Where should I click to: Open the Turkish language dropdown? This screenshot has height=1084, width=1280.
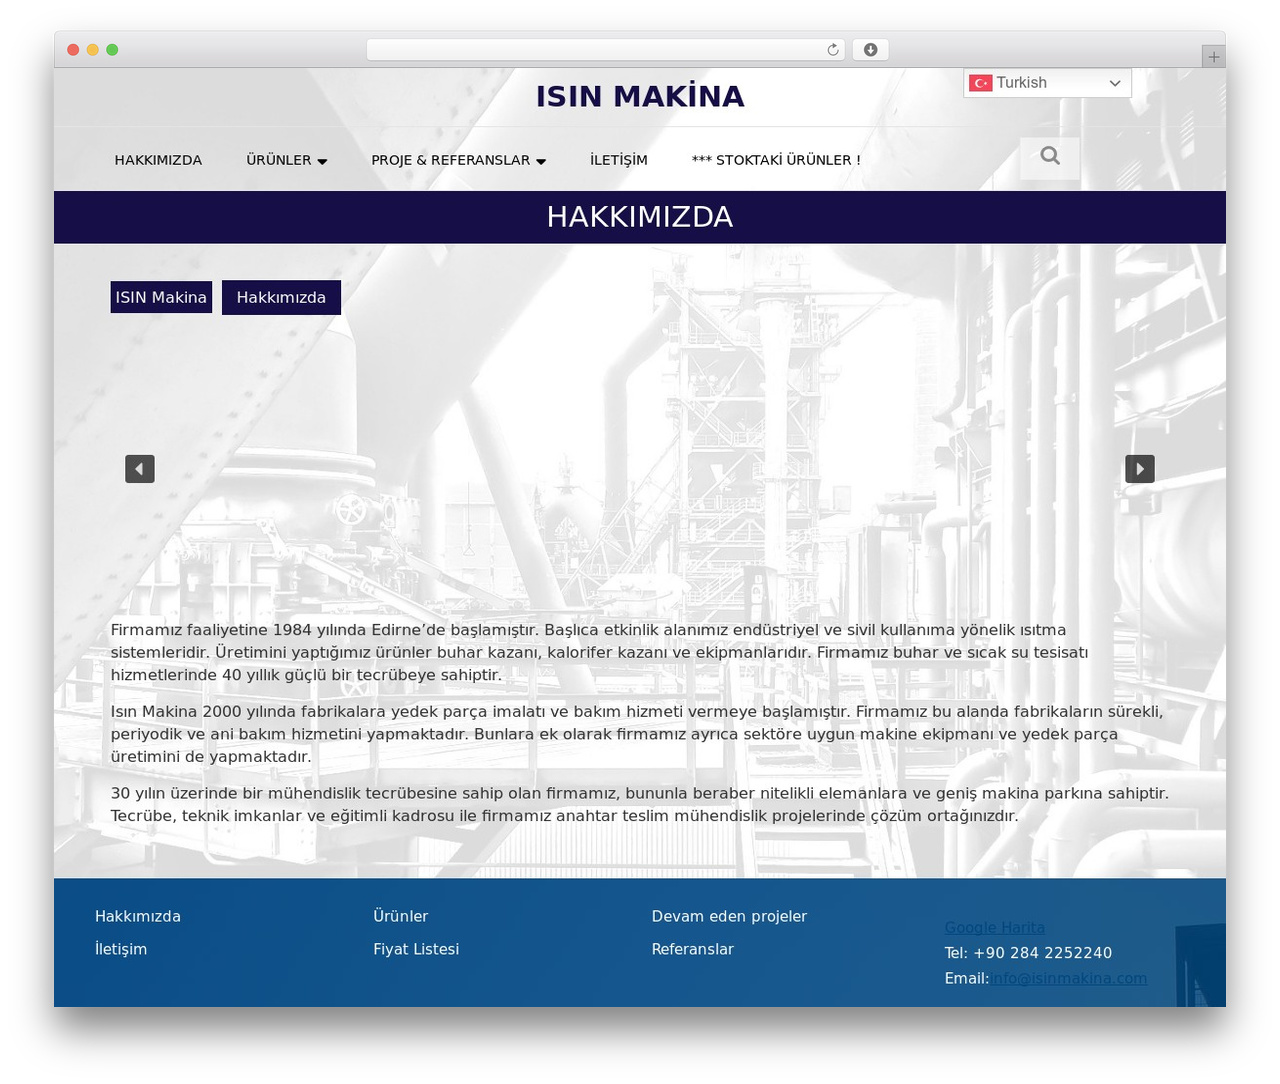(x=1047, y=83)
